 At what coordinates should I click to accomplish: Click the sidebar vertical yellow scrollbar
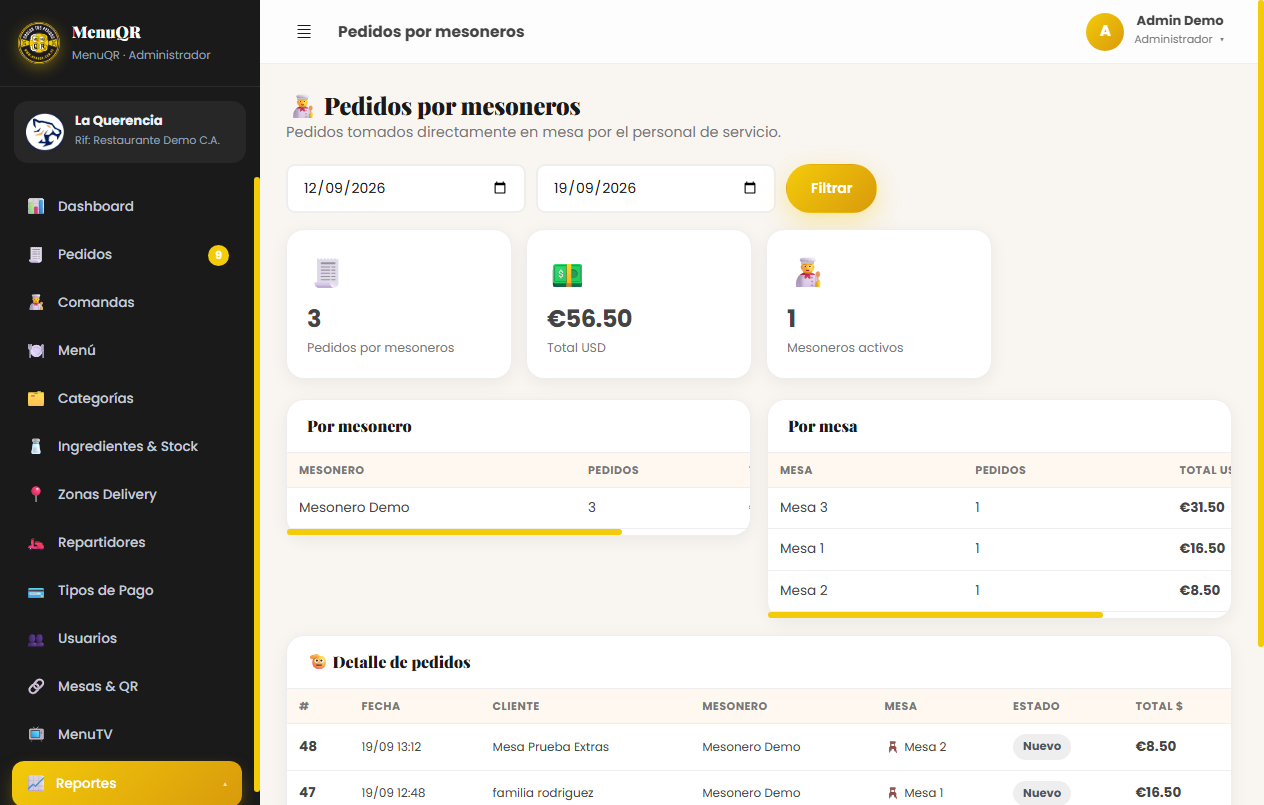pos(256,484)
